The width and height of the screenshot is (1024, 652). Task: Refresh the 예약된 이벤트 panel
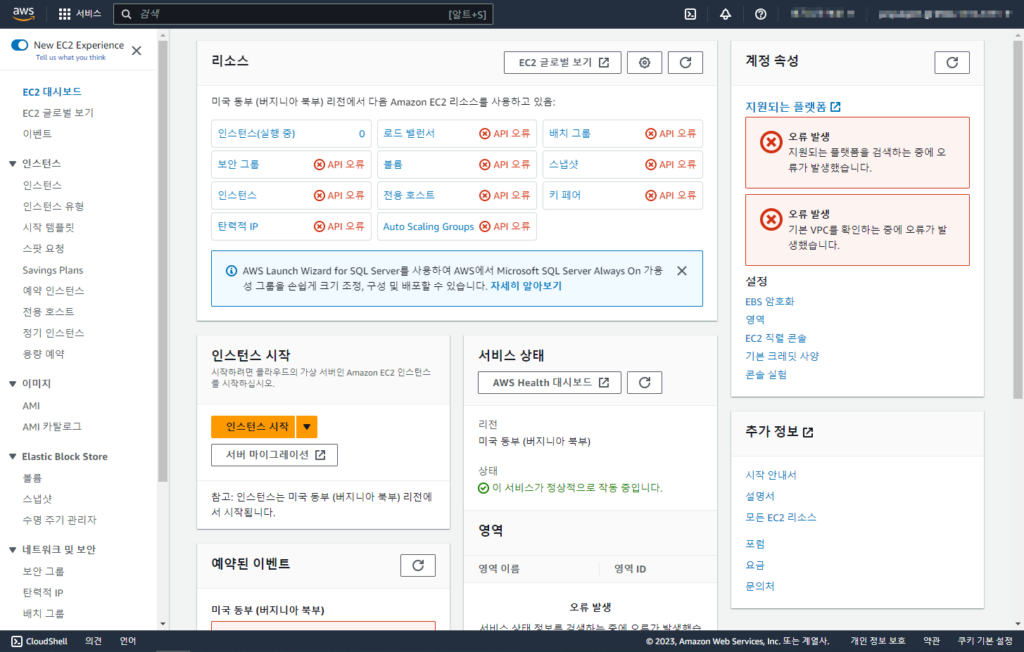pyautogui.click(x=418, y=566)
